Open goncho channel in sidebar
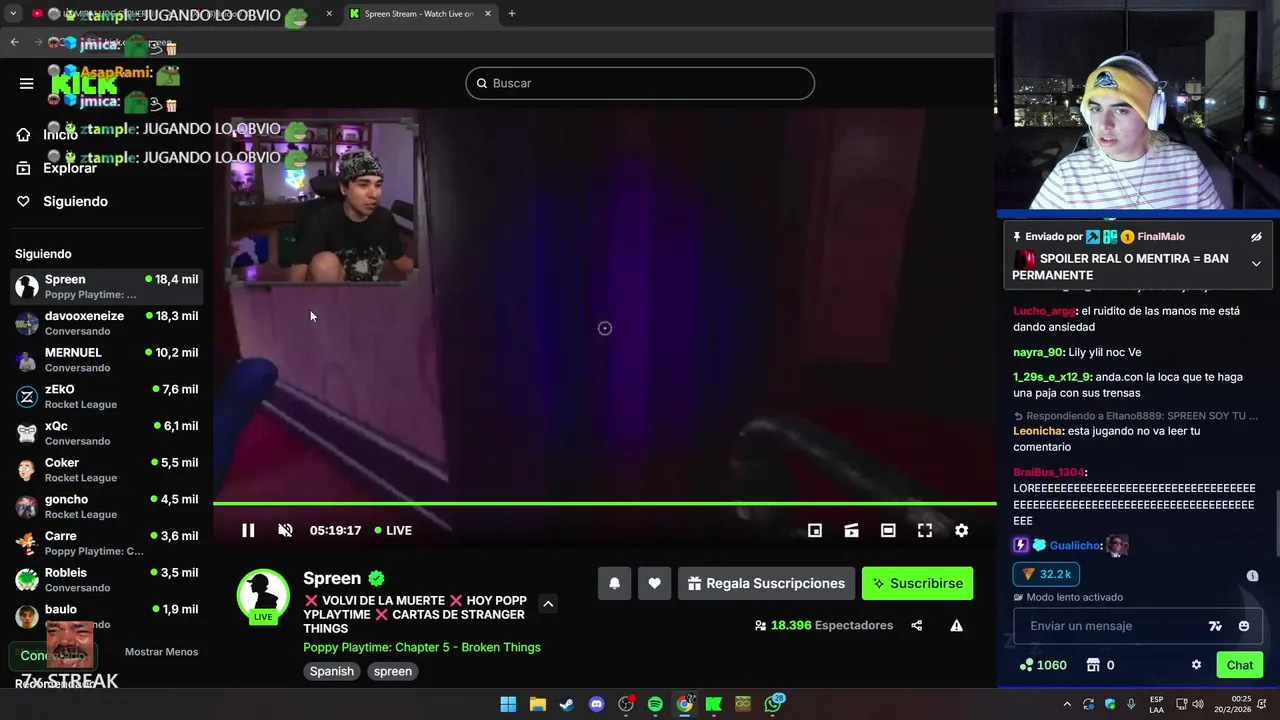Image resolution: width=1280 pixels, height=720 pixels. click(106, 506)
